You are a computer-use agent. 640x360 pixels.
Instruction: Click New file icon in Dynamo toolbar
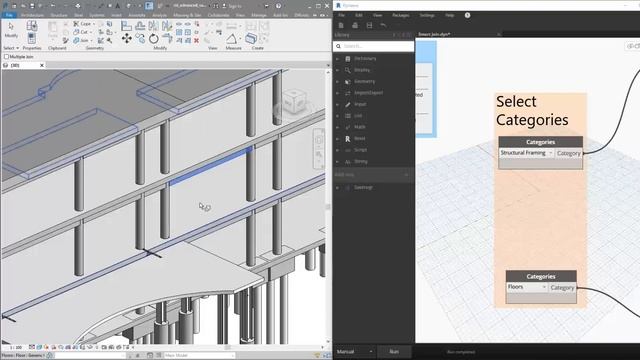point(341,25)
